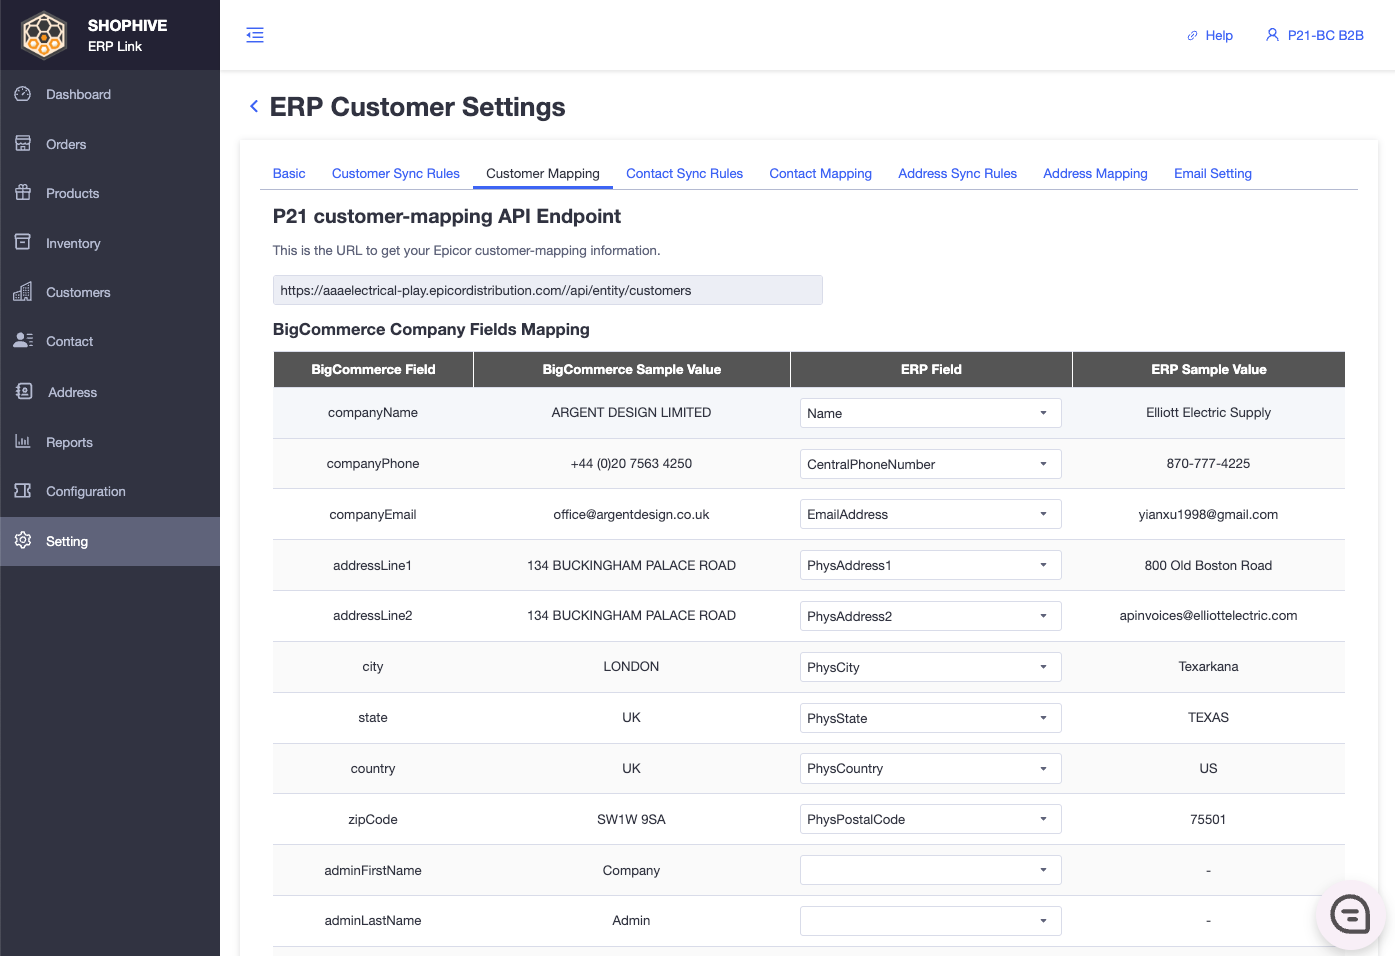1395x956 pixels.
Task: Click the companyName field cell
Action: [373, 412]
